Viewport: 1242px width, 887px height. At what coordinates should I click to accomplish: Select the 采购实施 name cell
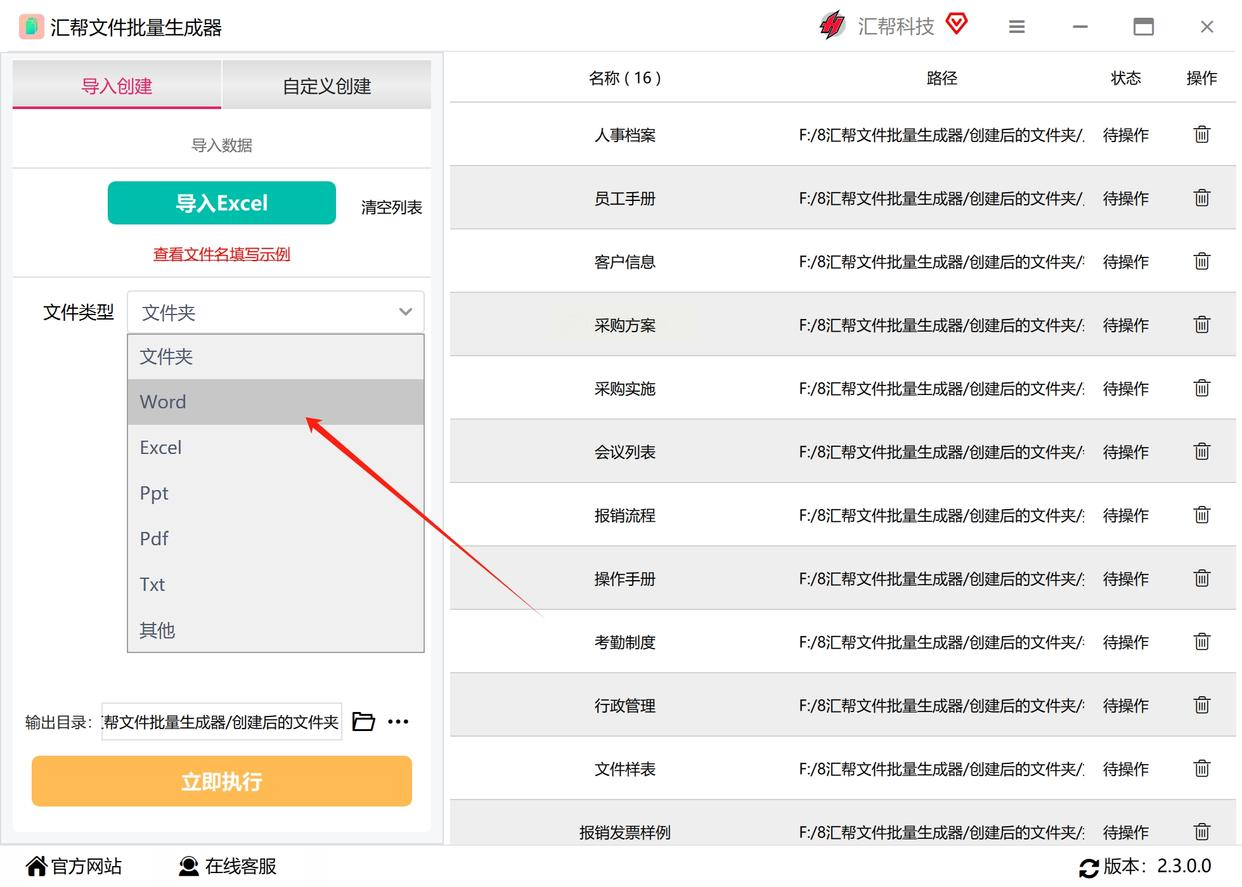625,388
